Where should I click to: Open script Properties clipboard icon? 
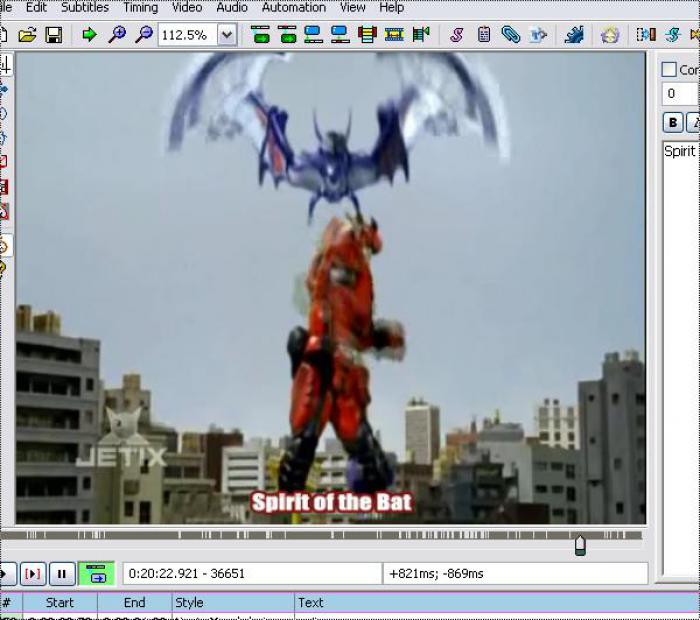tap(483, 34)
